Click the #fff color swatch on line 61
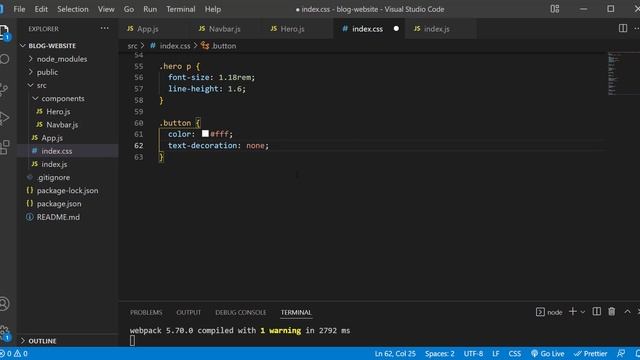 tap(205, 133)
